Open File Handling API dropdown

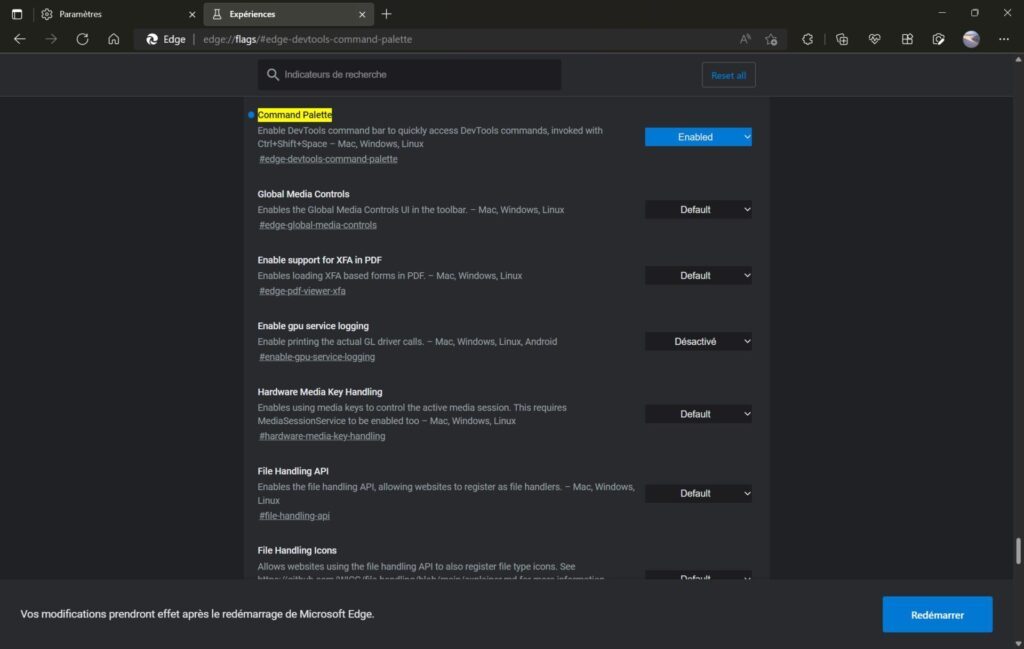(698, 494)
